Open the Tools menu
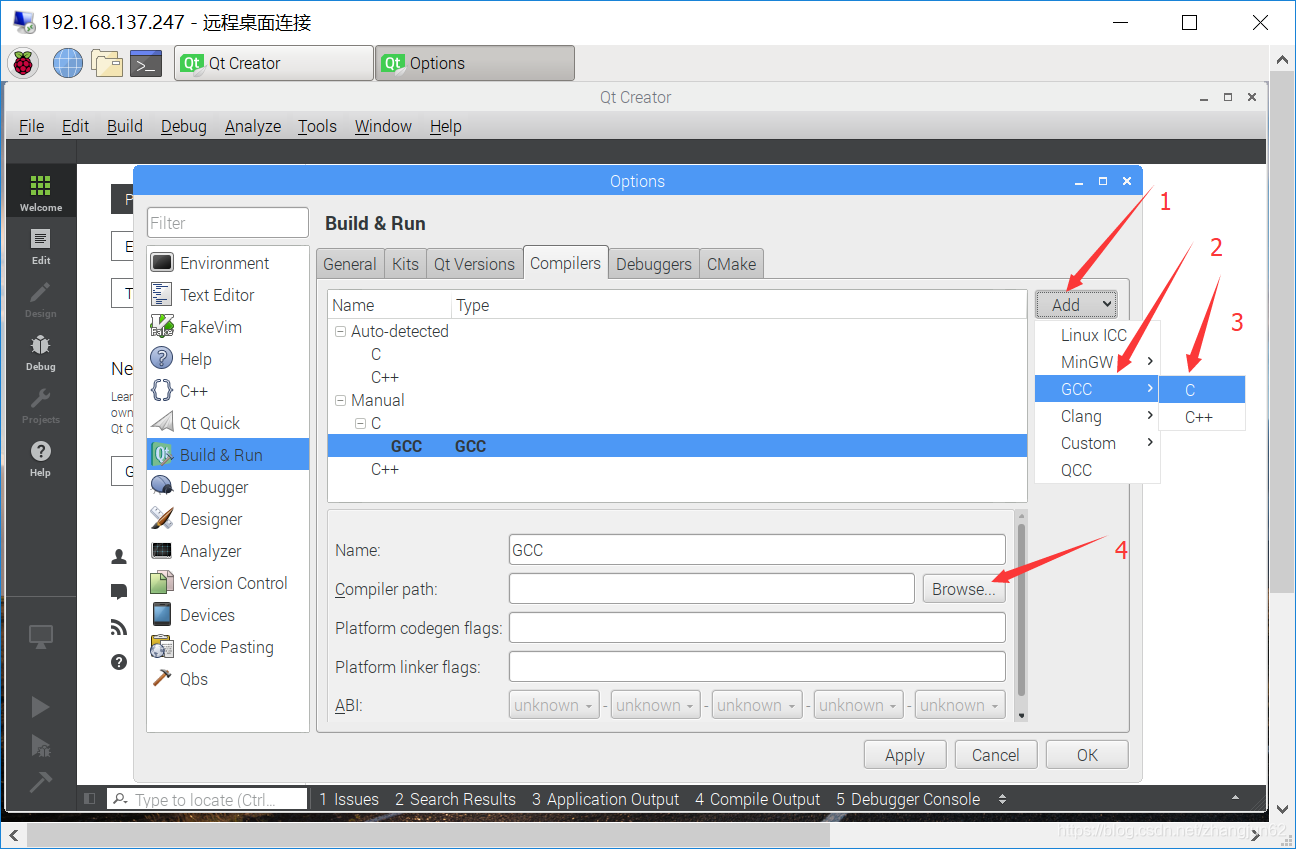 click(317, 126)
